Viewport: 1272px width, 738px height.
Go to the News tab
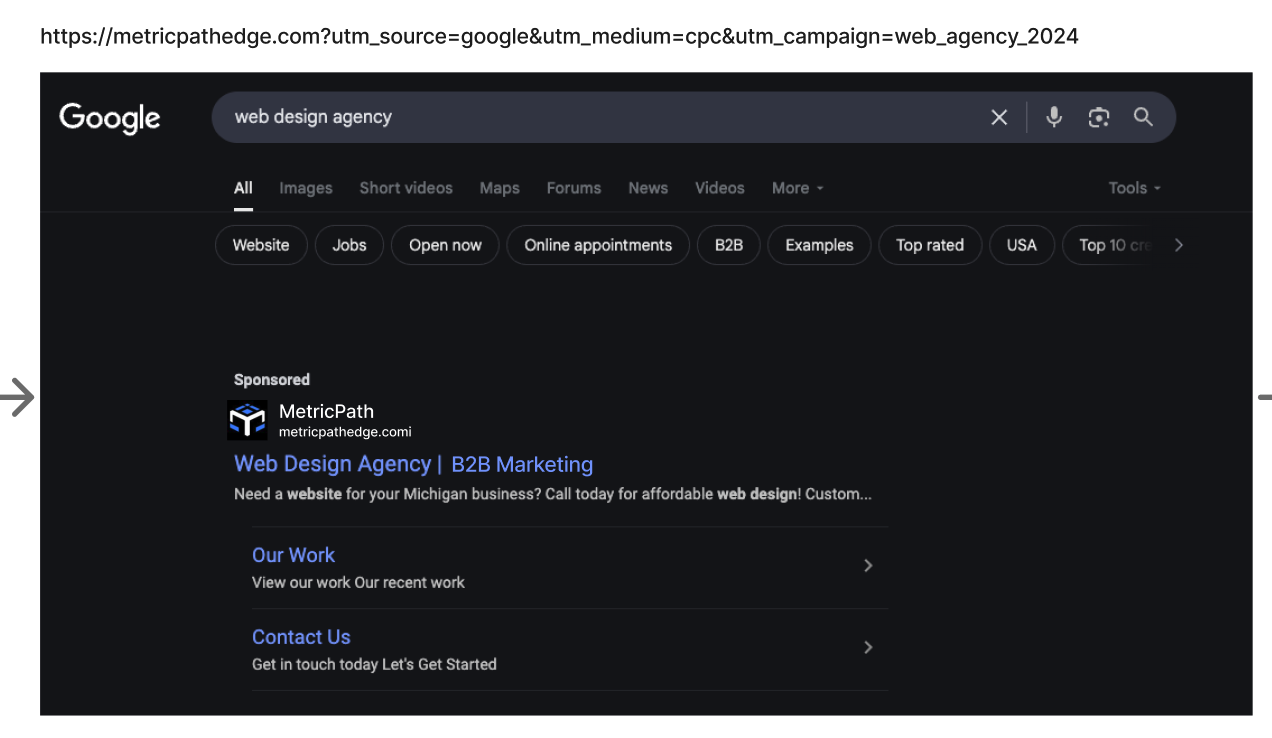pyautogui.click(x=648, y=188)
